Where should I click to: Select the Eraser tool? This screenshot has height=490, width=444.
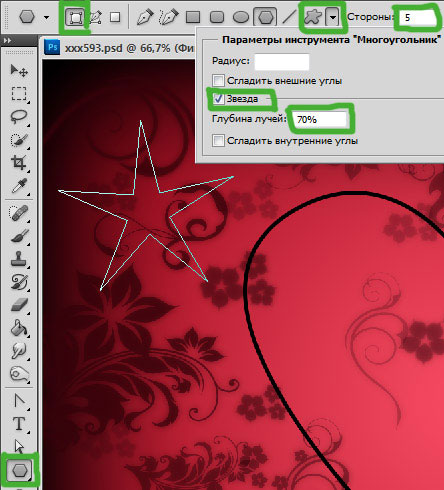[x=19, y=305]
